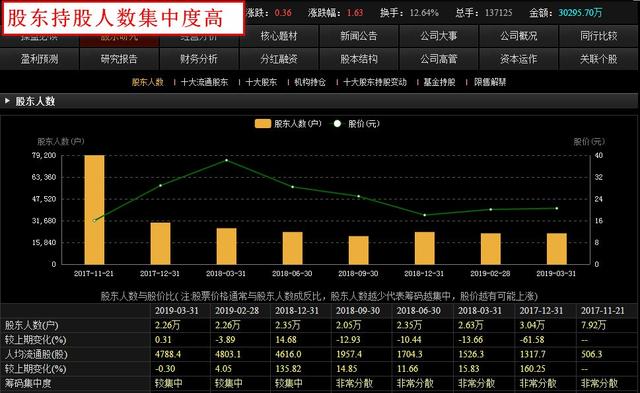The image size is (640, 393).
Task: Open the 资本运作 tab
Action: pos(519,59)
